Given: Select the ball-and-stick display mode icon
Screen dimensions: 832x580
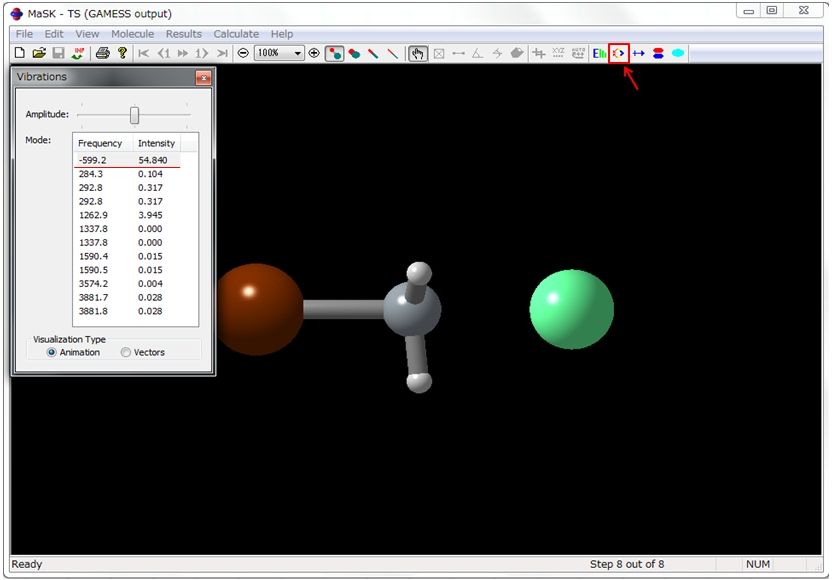Looking at the screenshot, I should (334, 52).
